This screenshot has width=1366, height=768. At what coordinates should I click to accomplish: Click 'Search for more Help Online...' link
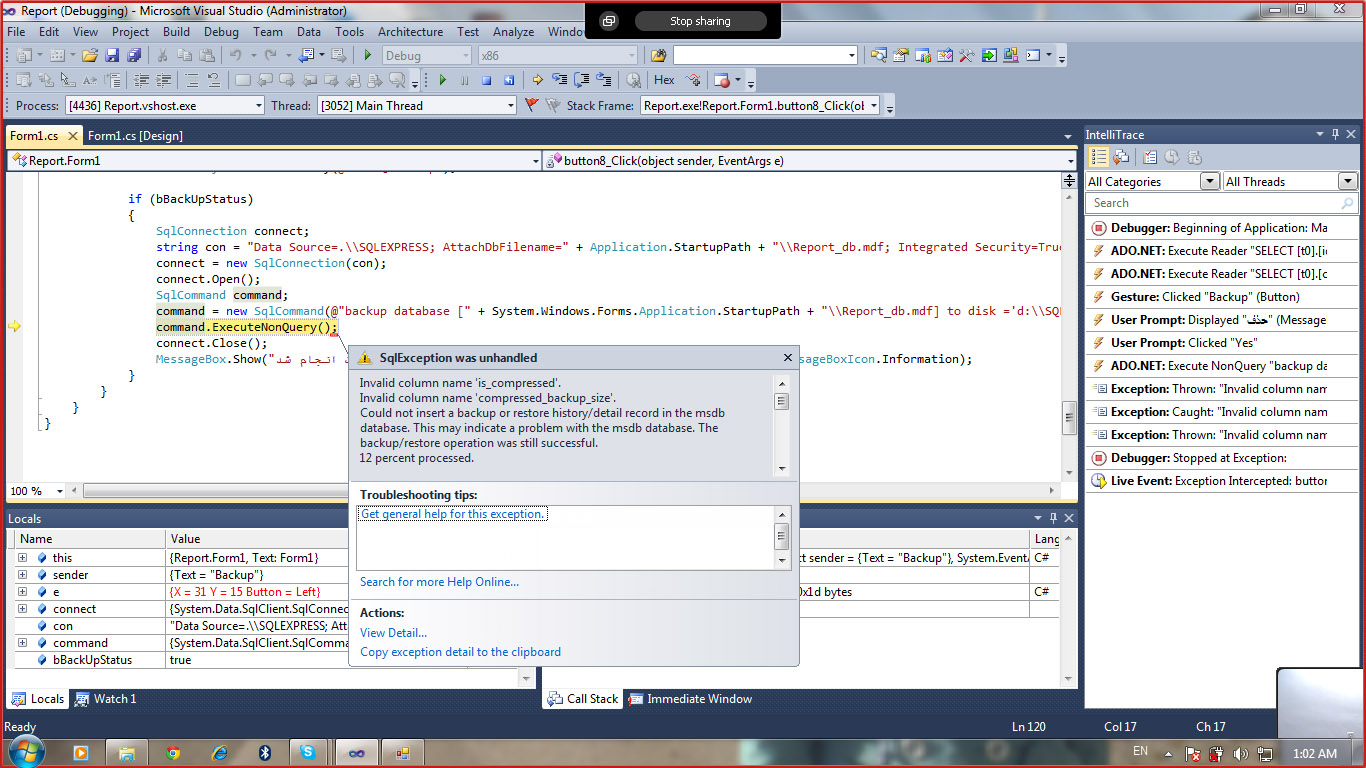point(439,582)
